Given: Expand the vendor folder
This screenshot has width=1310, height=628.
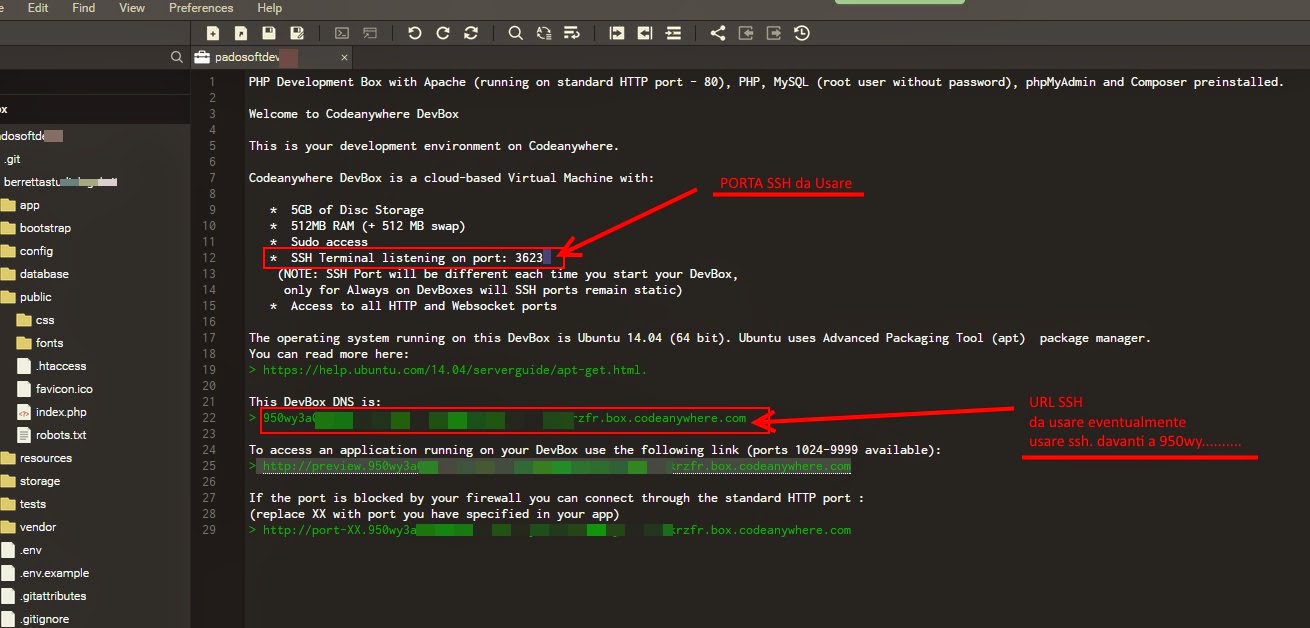Looking at the screenshot, I should coord(38,527).
